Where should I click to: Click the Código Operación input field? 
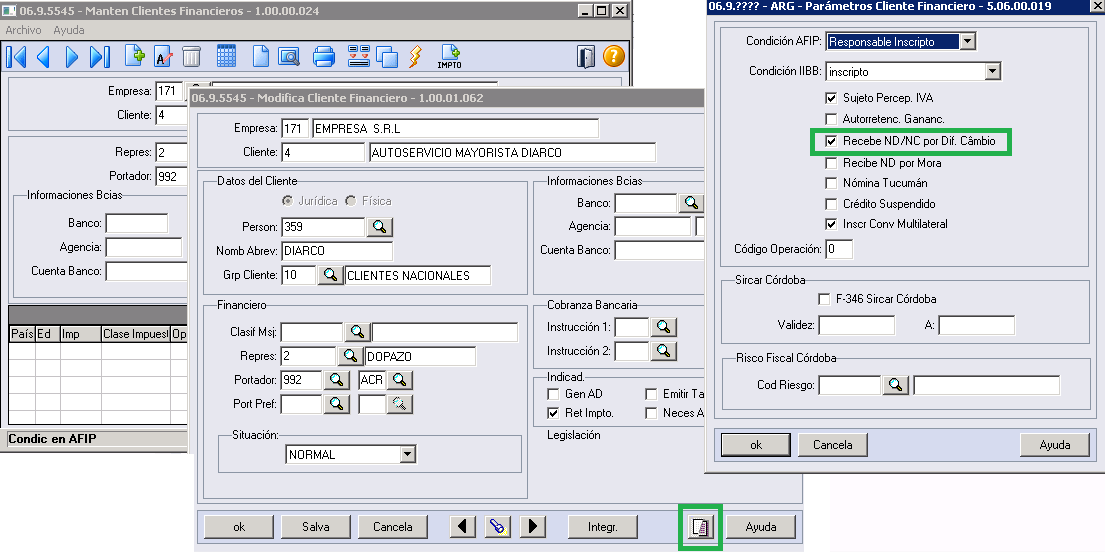[839, 249]
